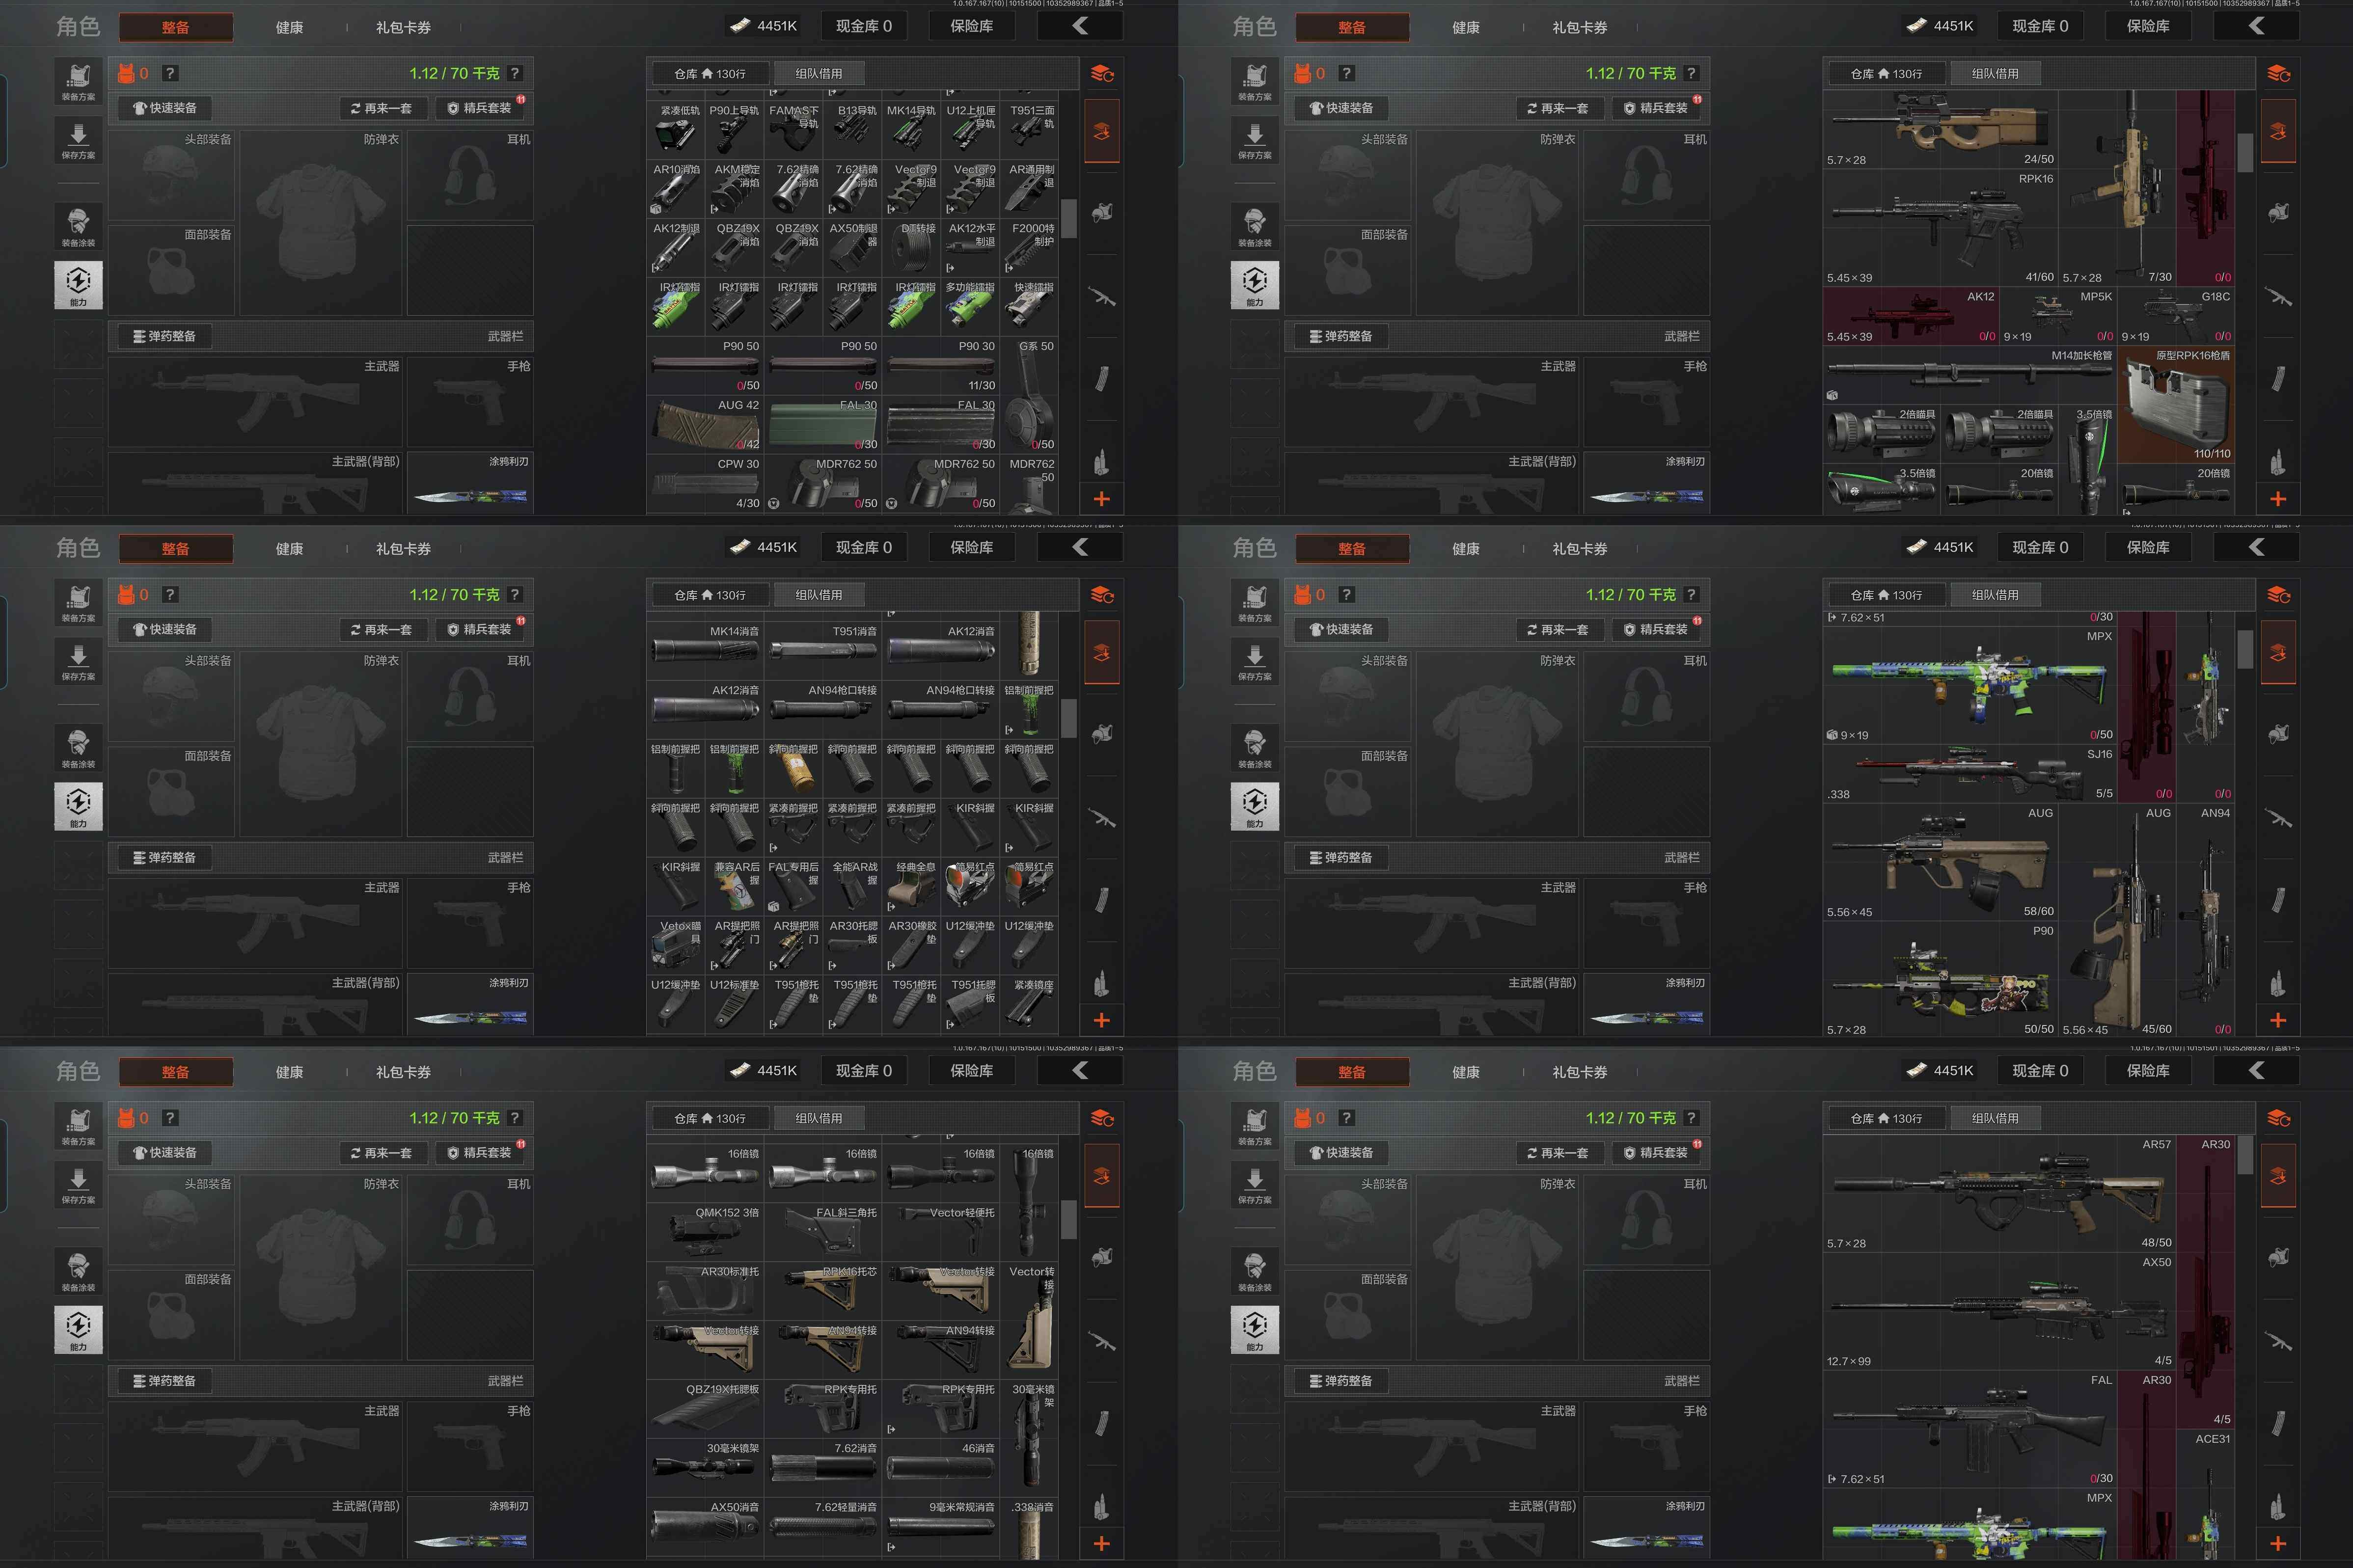
Task: Select the 紧凑低轨 rail attachment
Action: point(676,130)
